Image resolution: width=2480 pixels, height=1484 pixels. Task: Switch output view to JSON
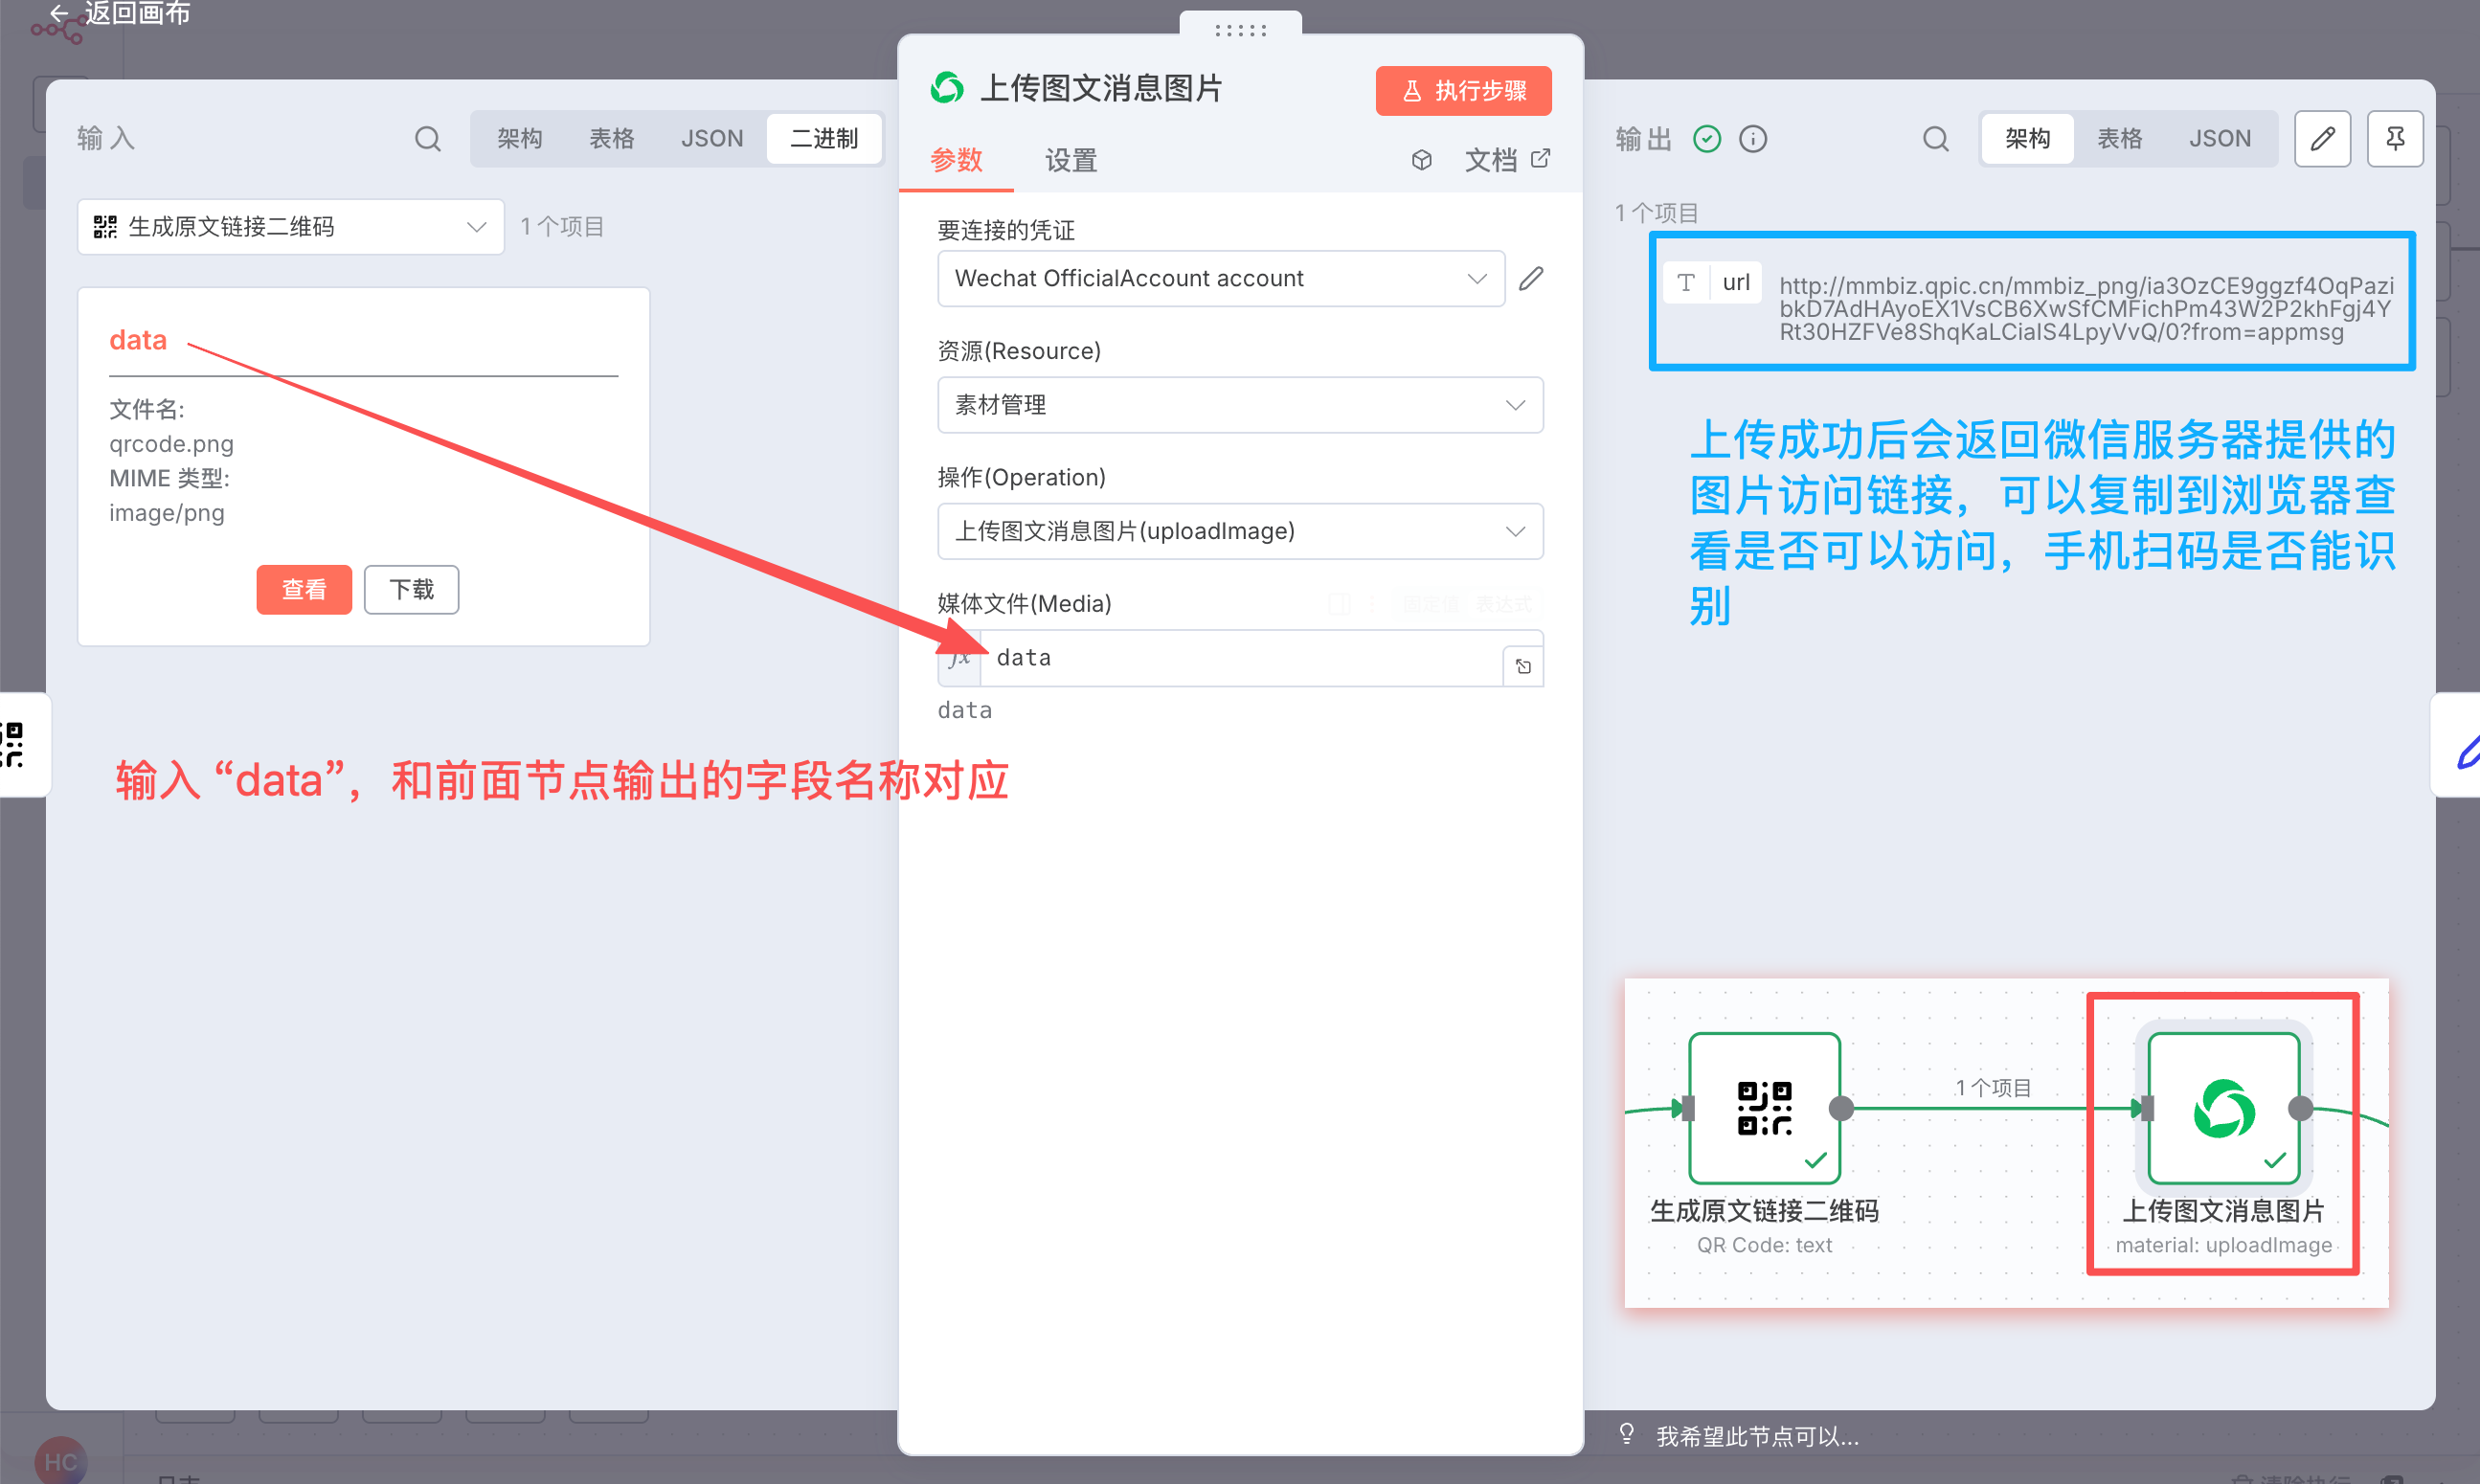click(2219, 138)
